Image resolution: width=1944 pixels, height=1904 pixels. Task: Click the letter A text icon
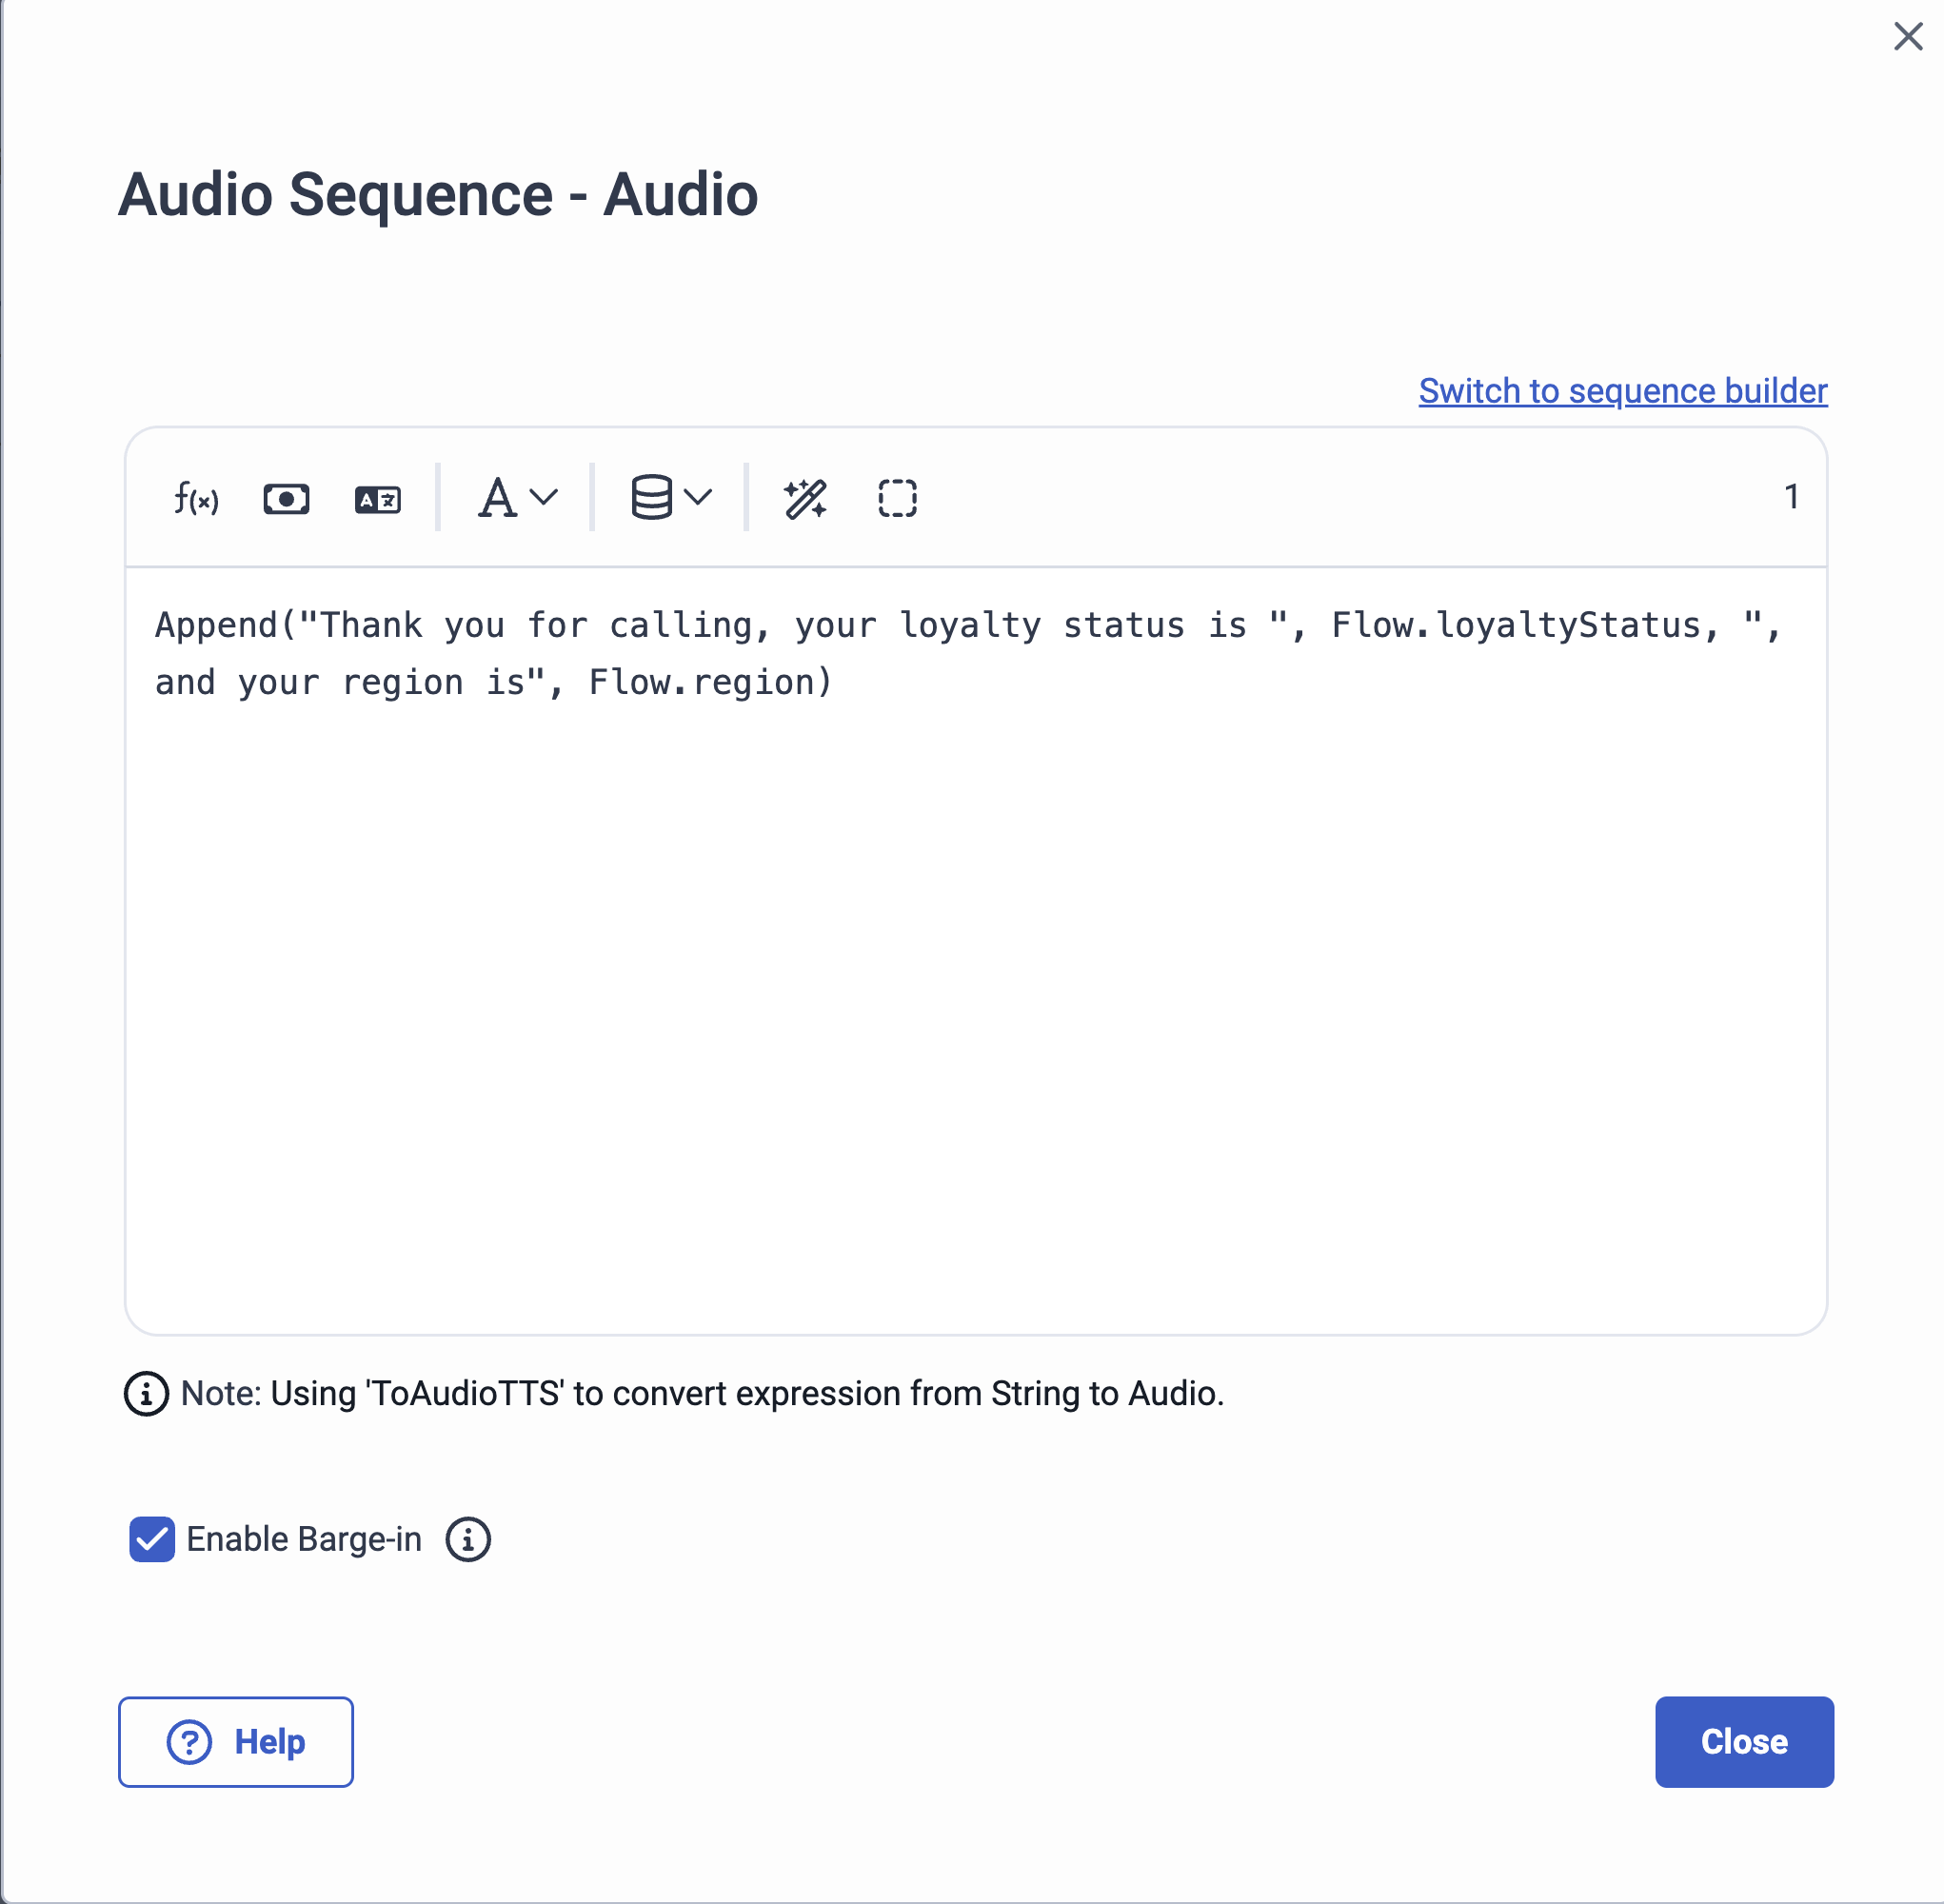click(x=497, y=497)
